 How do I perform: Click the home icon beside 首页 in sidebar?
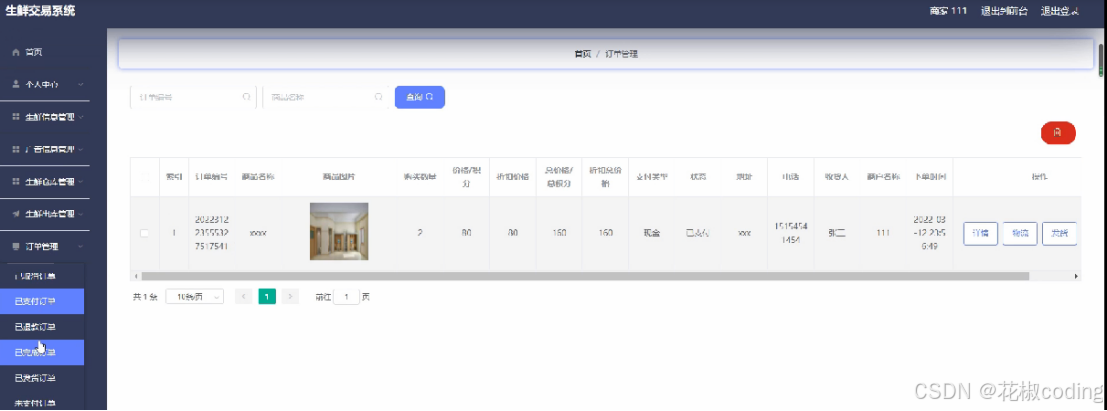pos(16,52)
